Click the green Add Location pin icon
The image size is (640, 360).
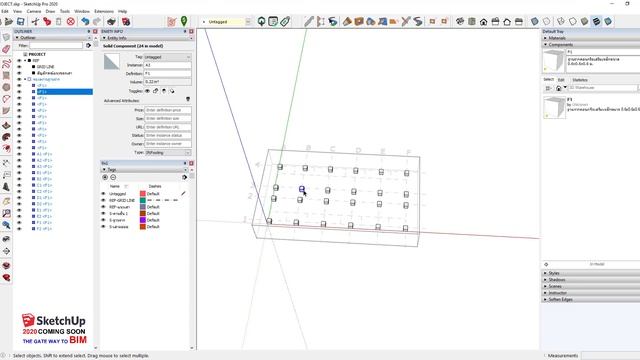(184, 21)
